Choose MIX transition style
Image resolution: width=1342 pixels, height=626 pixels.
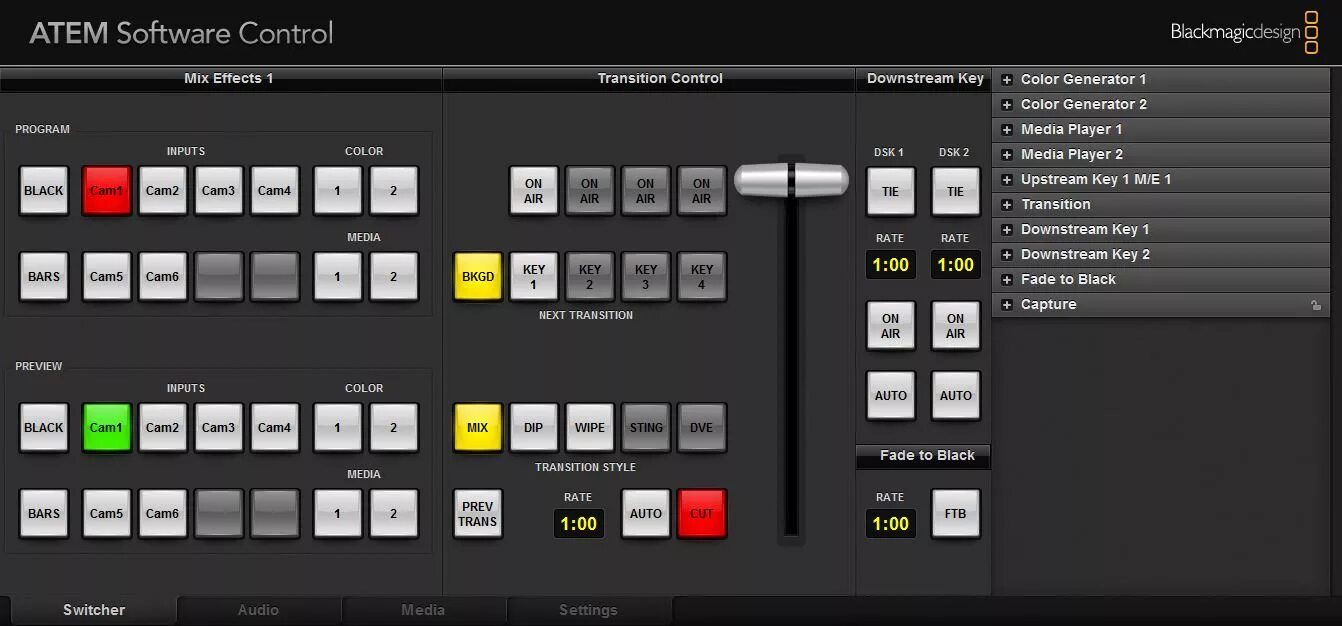coord(478,427)
